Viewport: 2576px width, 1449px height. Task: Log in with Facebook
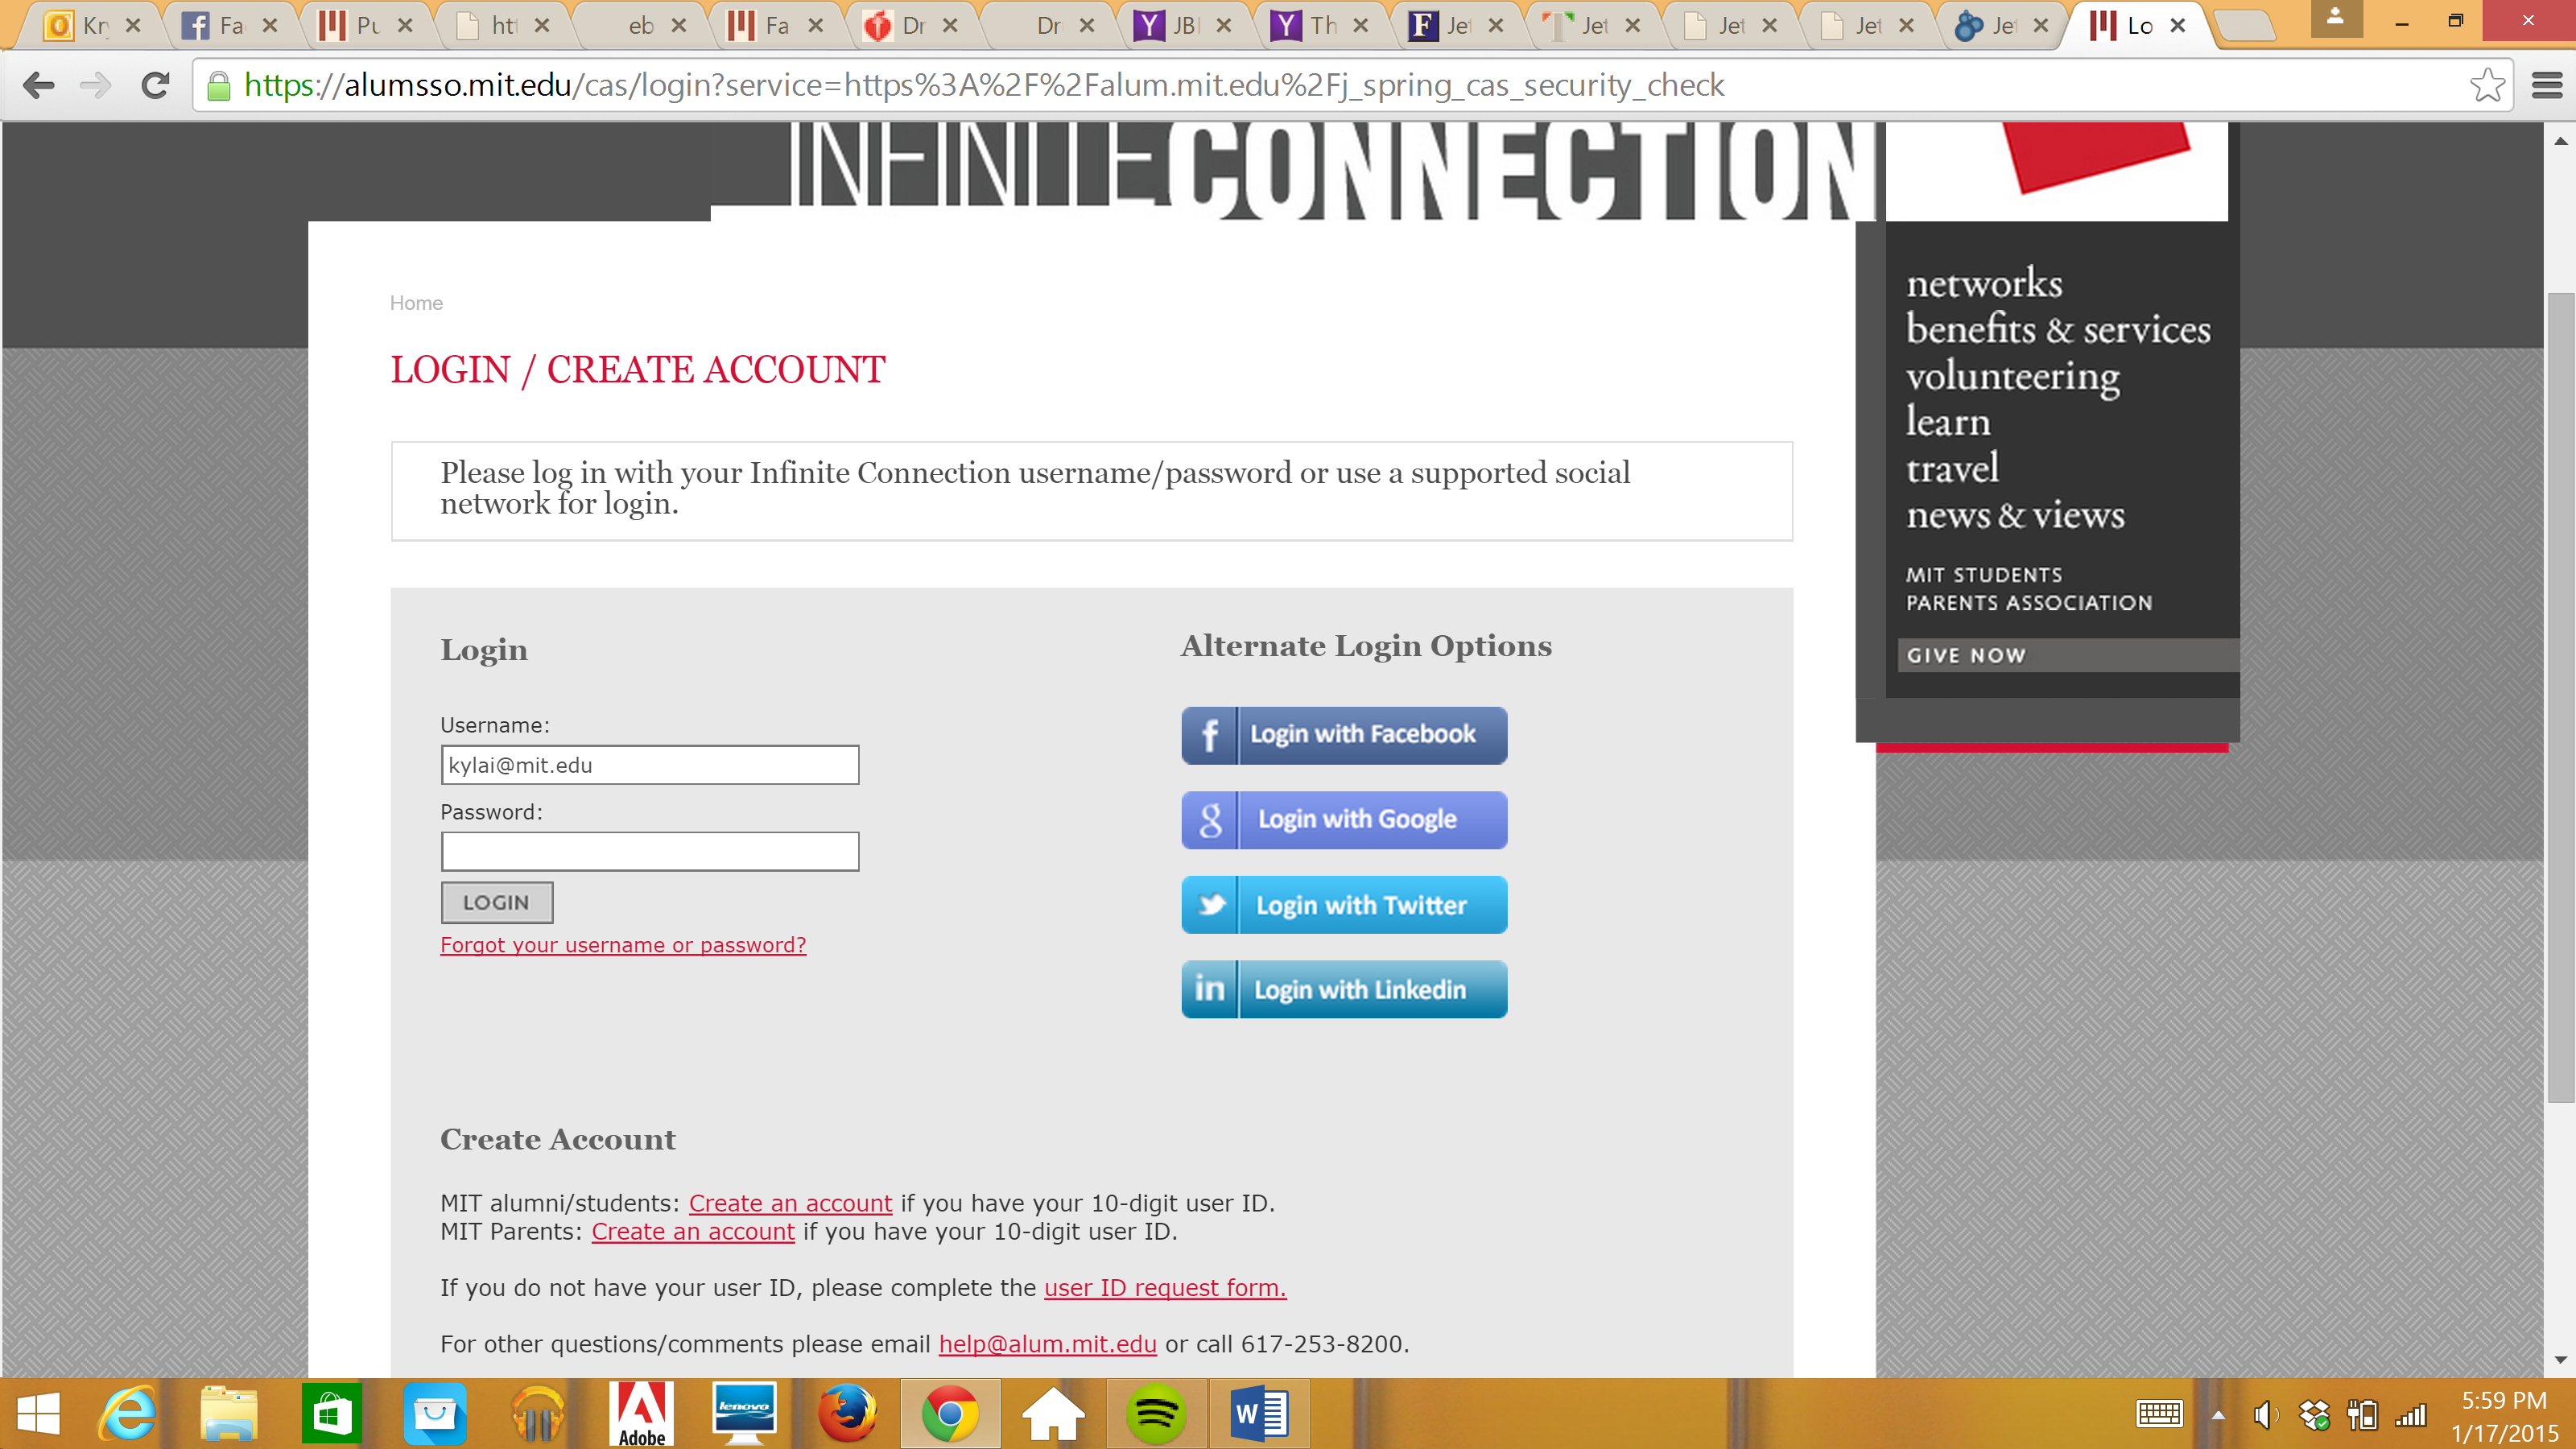click(1344, 735)
